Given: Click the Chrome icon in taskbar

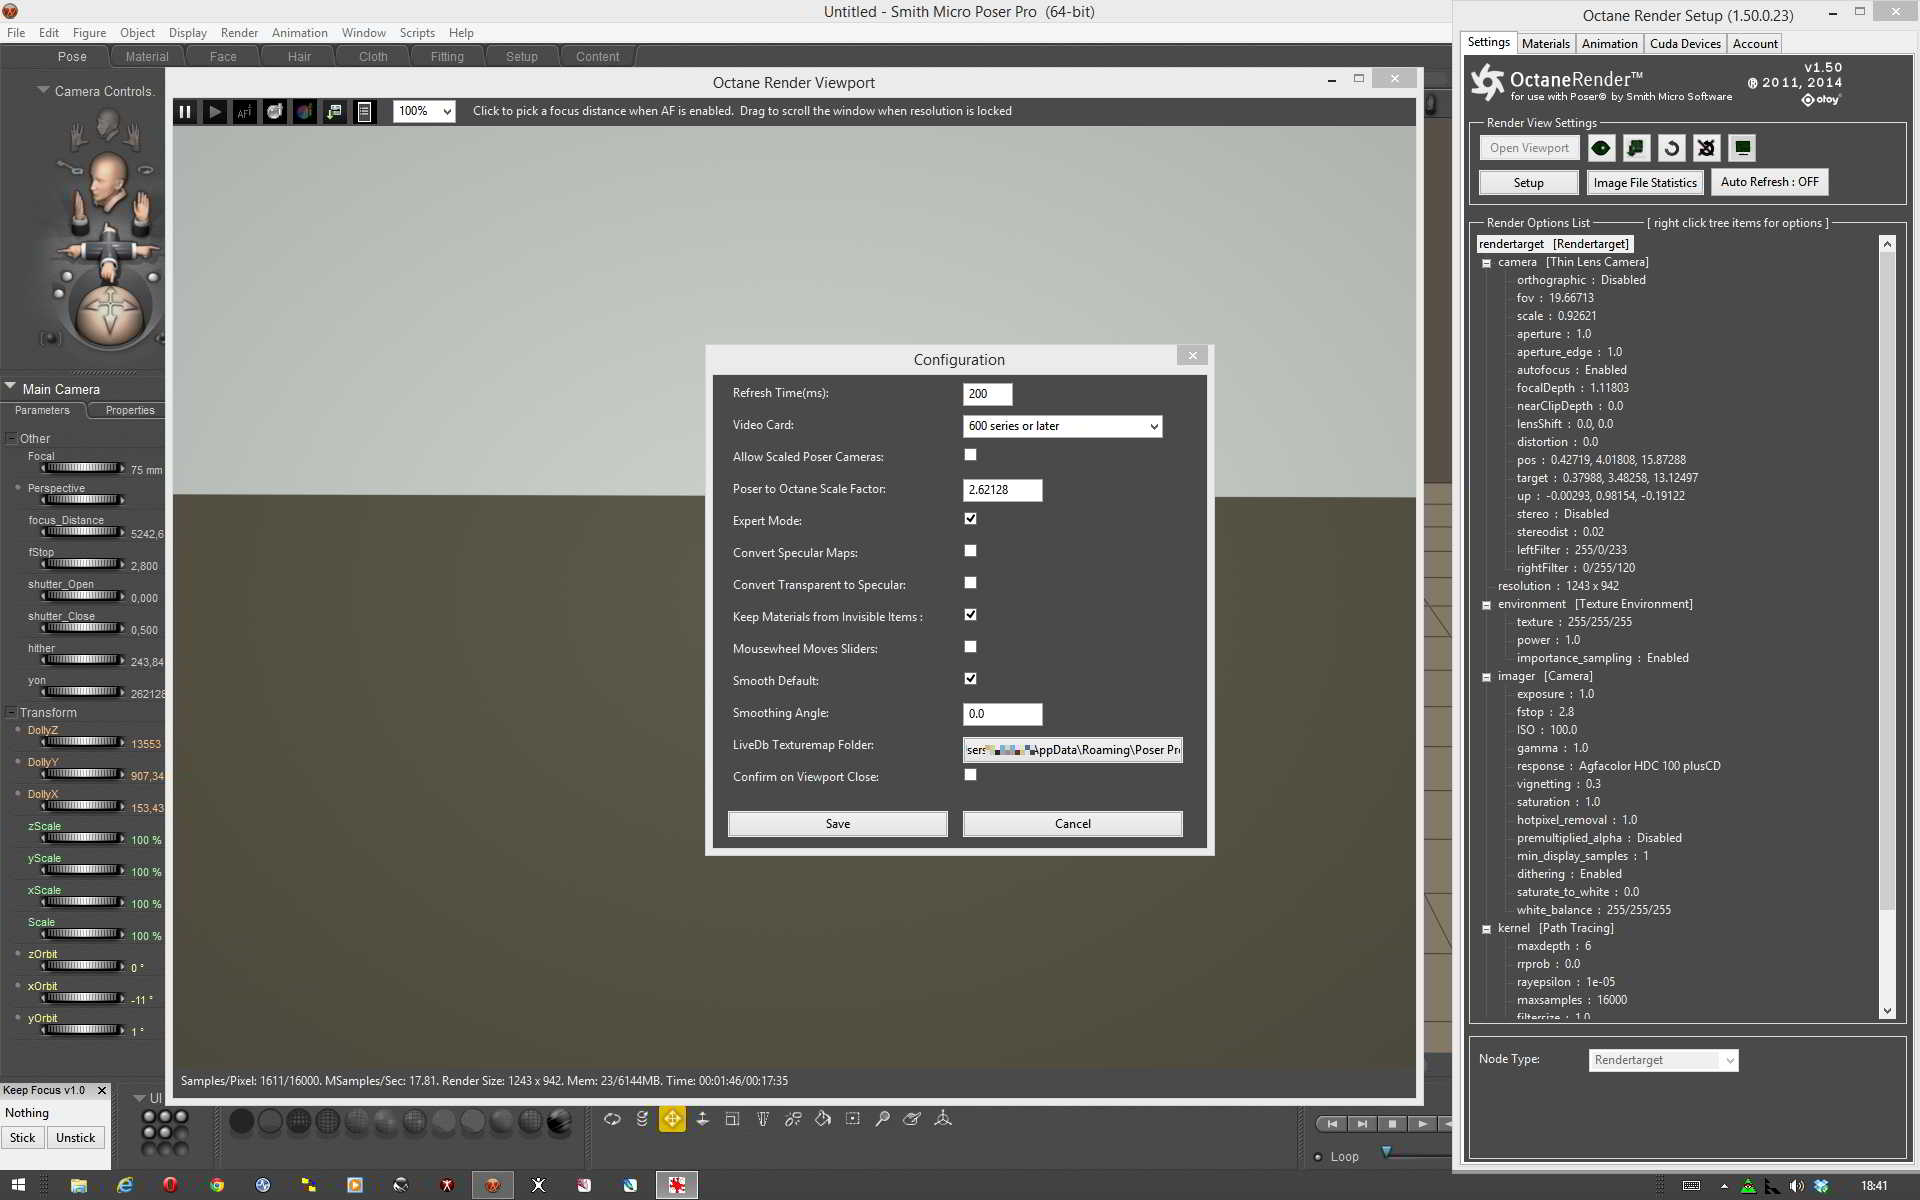Looking at the screenshot, I should coord(217,1185).
